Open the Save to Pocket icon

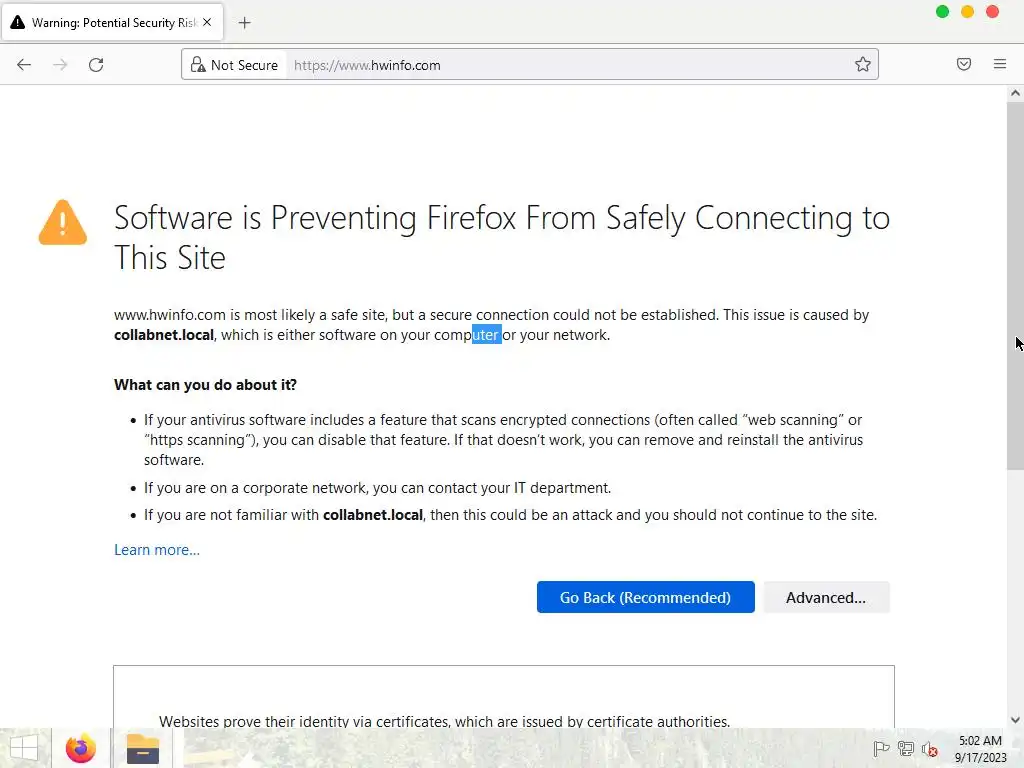click(x=964, y=65)
